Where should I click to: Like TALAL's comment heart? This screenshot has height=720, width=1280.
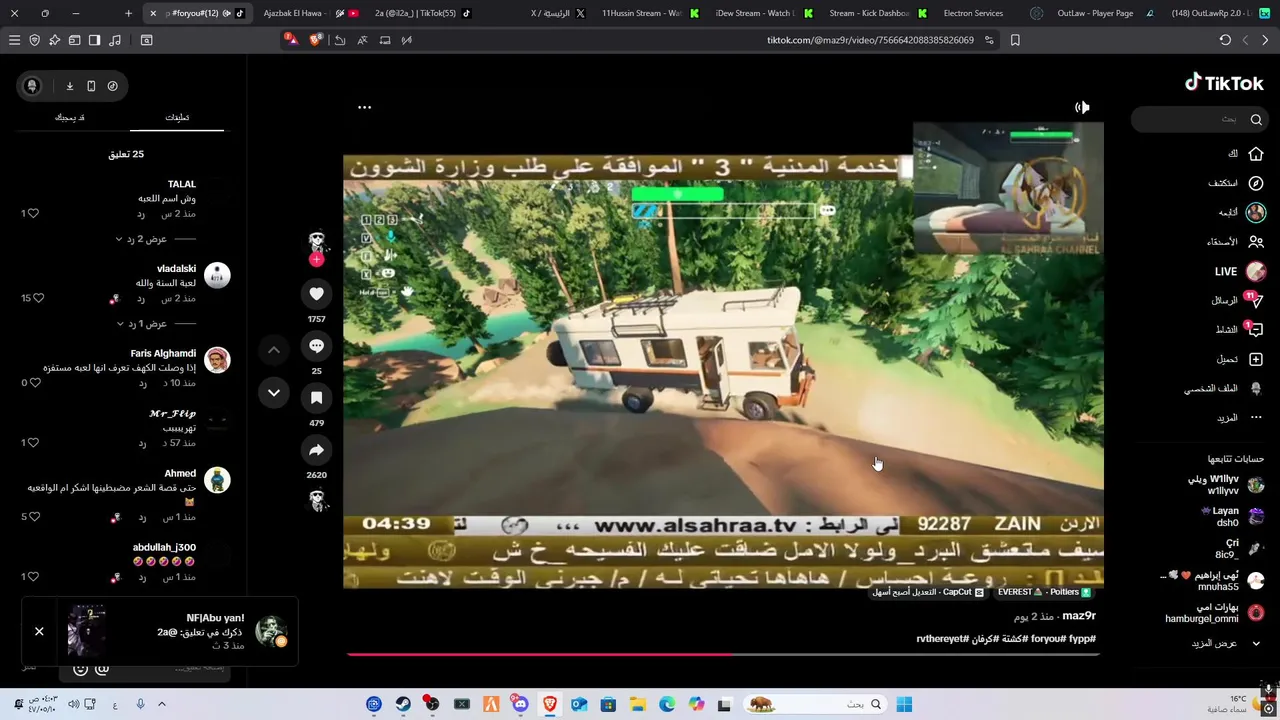(33, 213)
